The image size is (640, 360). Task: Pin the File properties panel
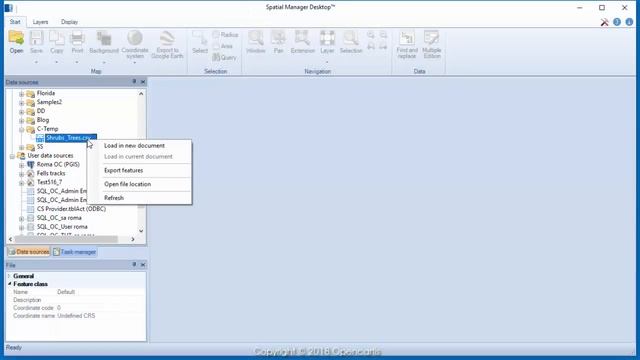[134, 264]
